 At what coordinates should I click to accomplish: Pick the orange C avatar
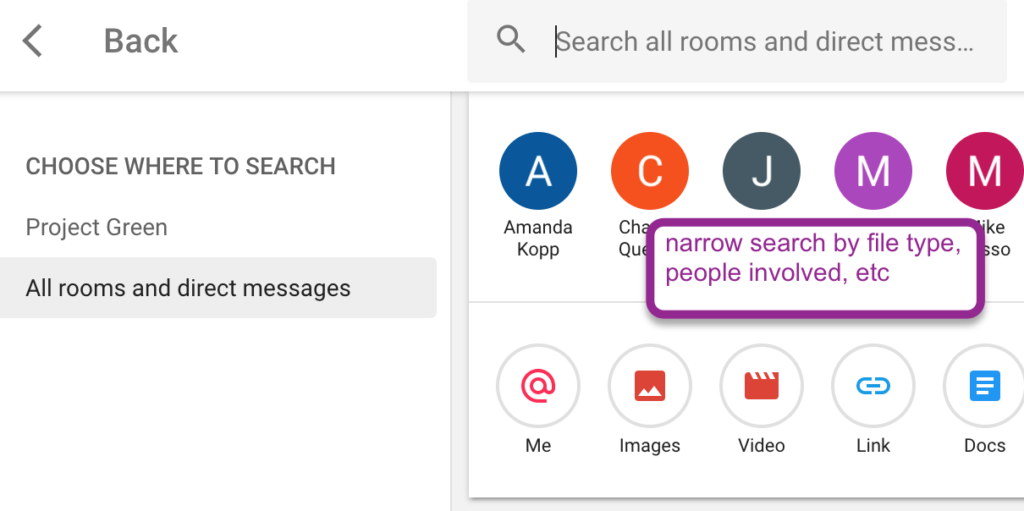pos(650,171)
